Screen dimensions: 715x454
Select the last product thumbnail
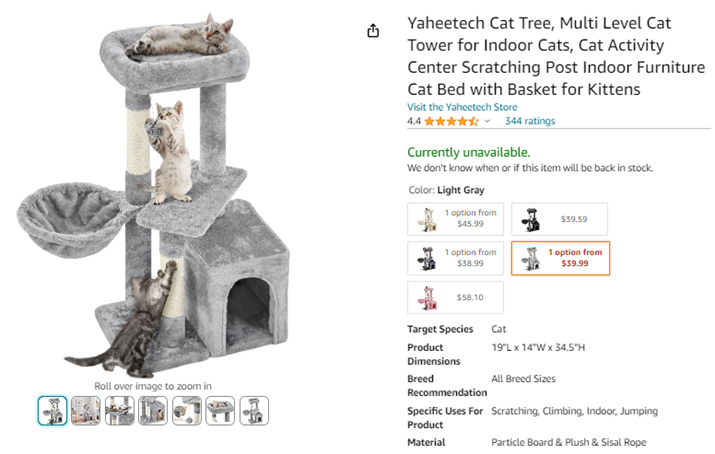pos(254,410)
